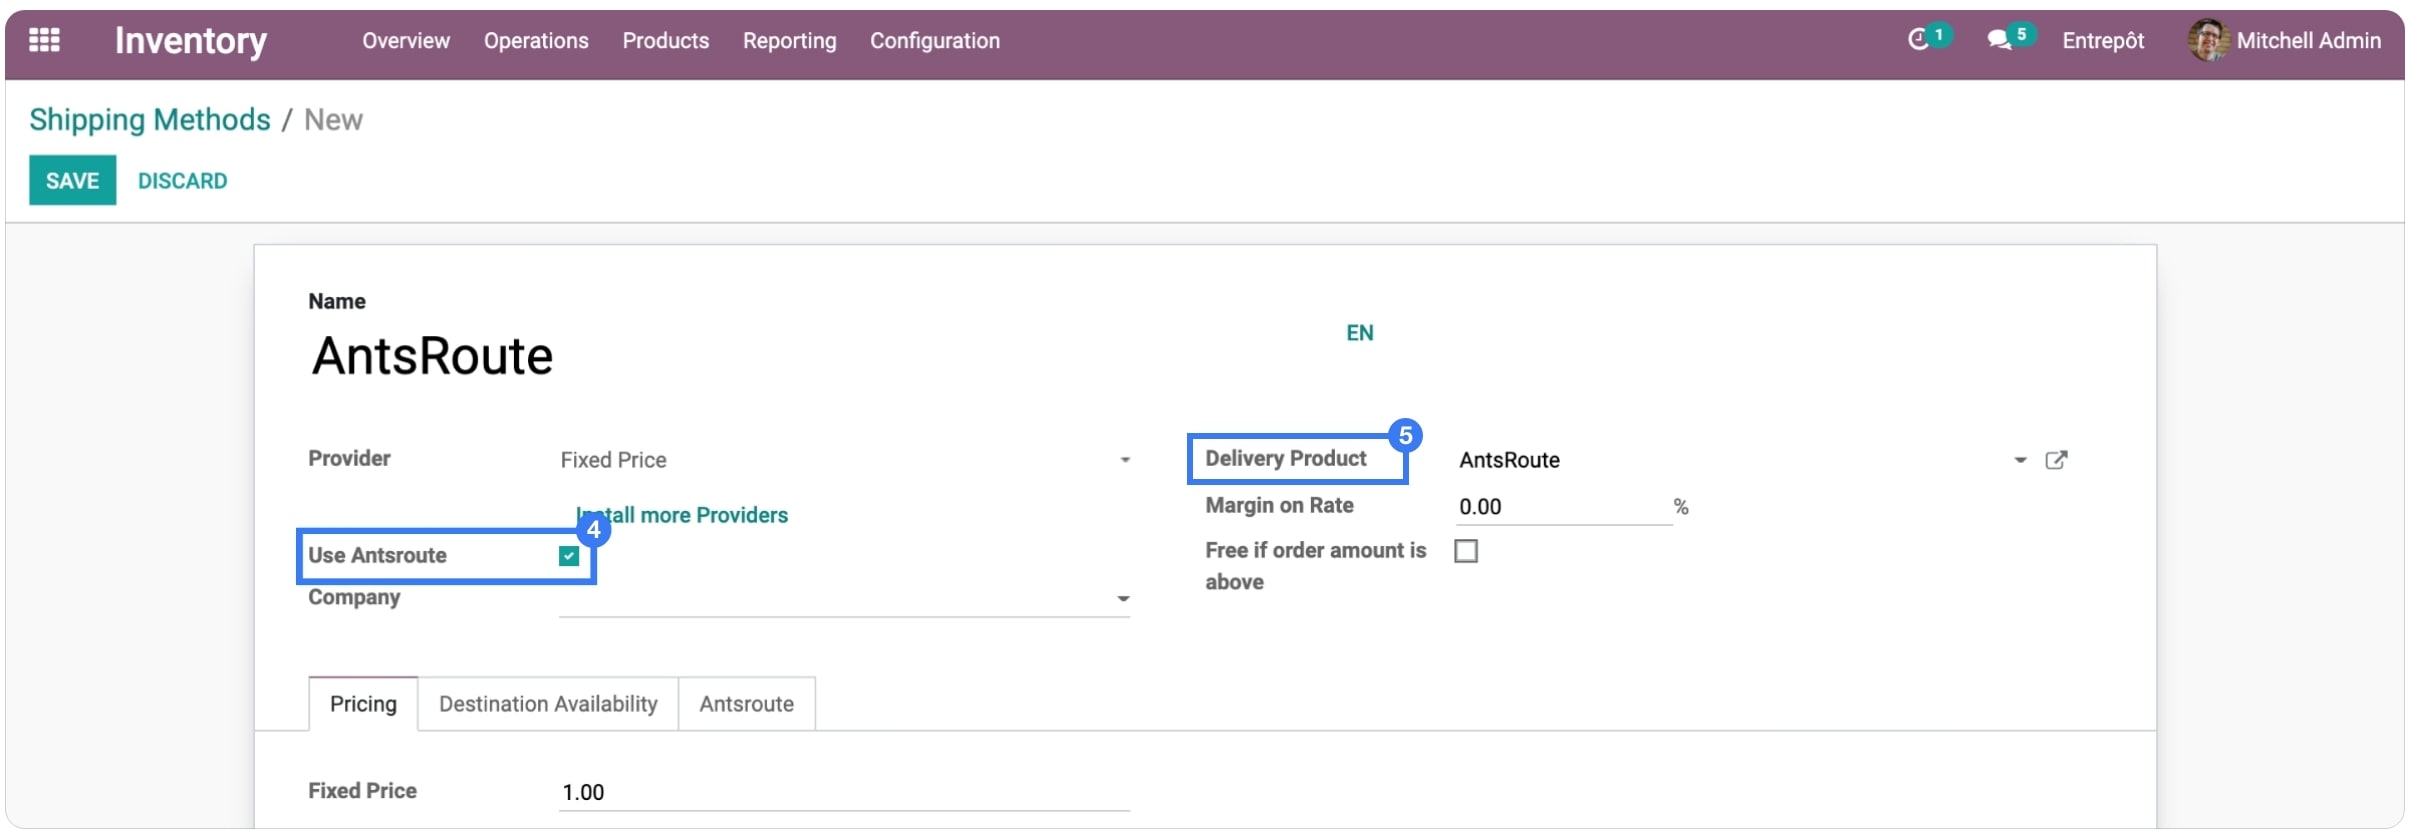Open the Entrepôt company switcher
This screenshot has width=2410, height=838.
2103,41
